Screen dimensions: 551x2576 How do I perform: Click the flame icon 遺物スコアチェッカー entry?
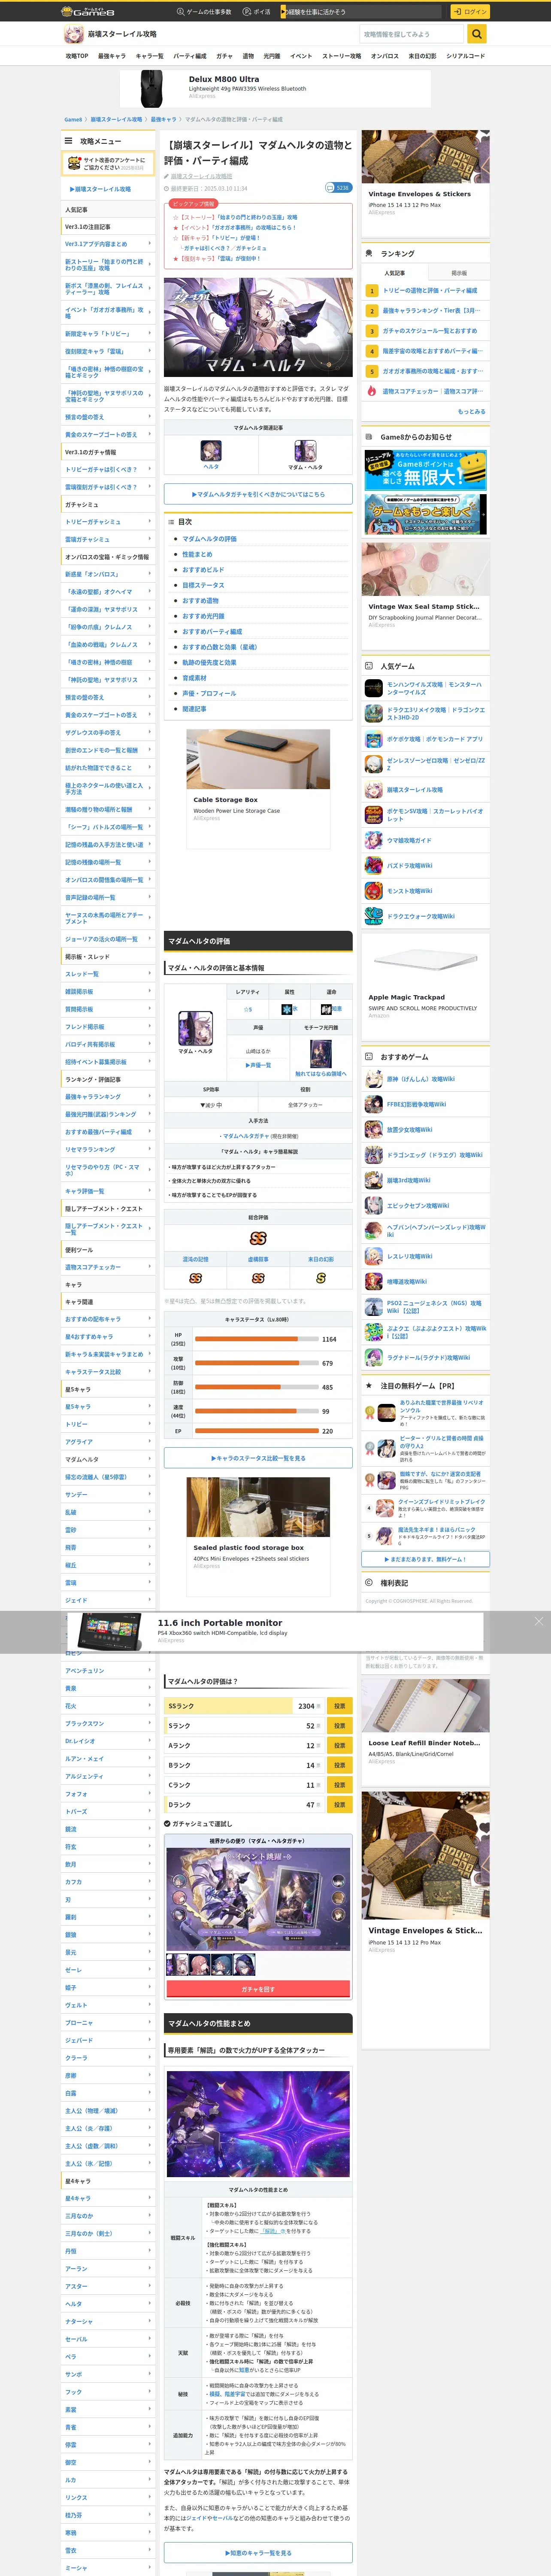click(371, 392)
